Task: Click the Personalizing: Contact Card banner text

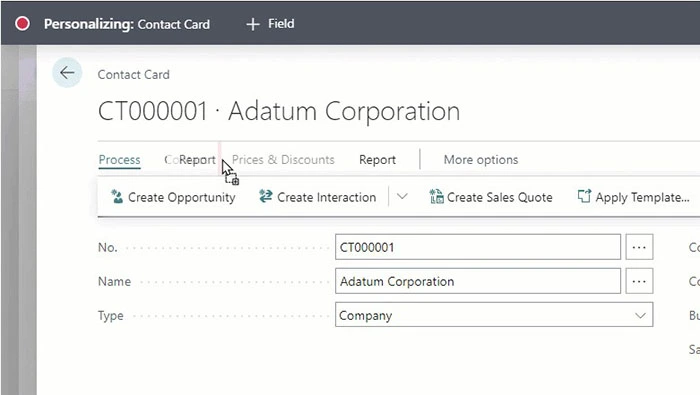Action: (127, 24)
